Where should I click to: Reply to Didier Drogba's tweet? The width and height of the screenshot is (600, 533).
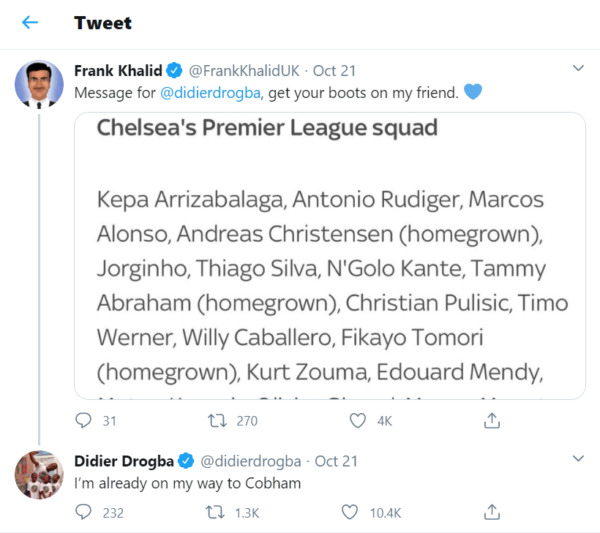click(84, 512)
